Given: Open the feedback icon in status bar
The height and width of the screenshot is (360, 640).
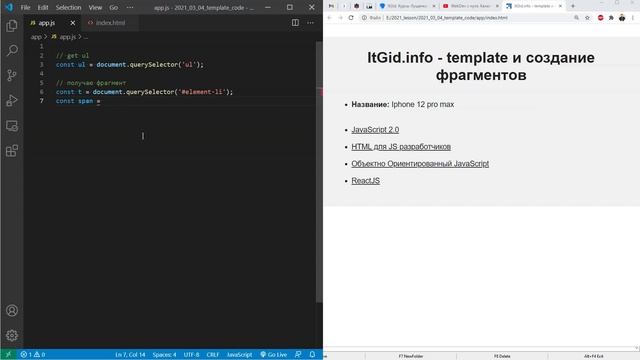Looking at the screenshot, I should coord(298,355).
